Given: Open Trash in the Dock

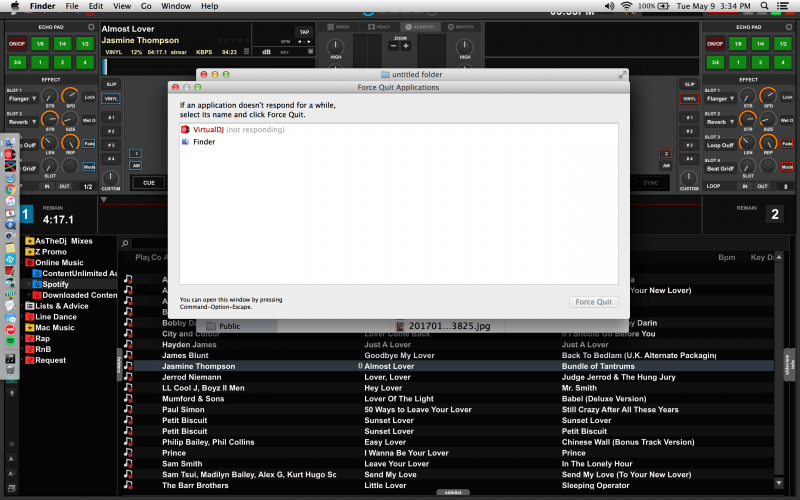Looking at the screenshot, I should [x=10, y=370].
